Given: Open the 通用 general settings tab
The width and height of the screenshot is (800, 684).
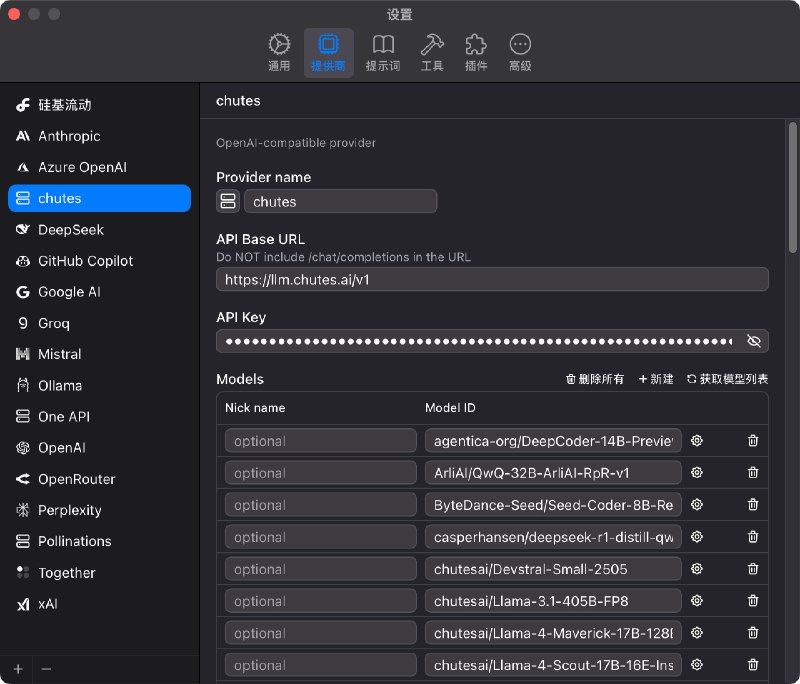Looking at the screenshot, I should (x=279, y=53).
